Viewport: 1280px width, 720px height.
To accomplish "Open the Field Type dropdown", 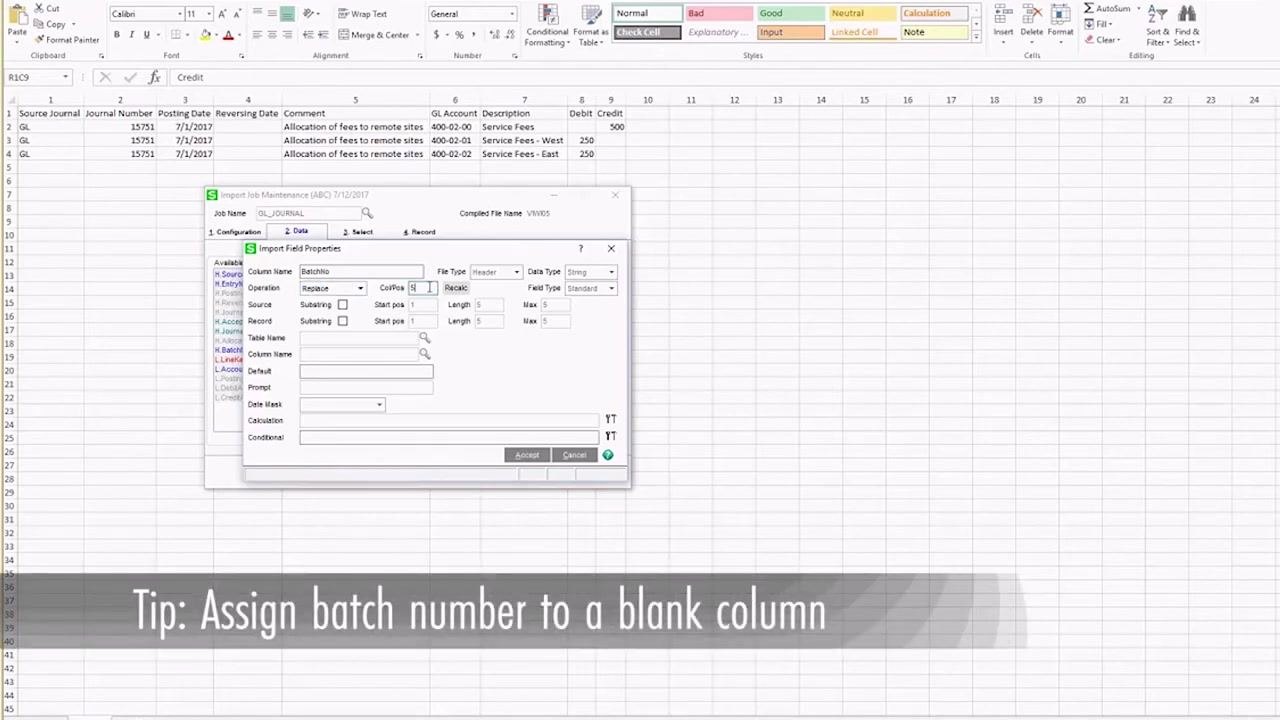I will click(x=591, y=288).
